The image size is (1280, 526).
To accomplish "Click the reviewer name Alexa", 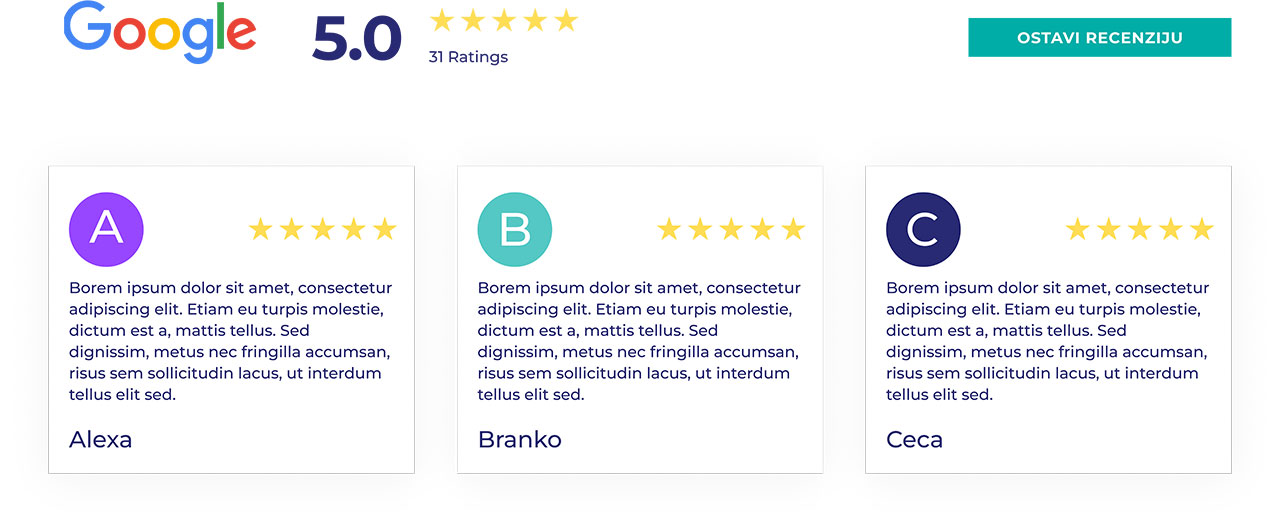I will [x=101, y=439].
